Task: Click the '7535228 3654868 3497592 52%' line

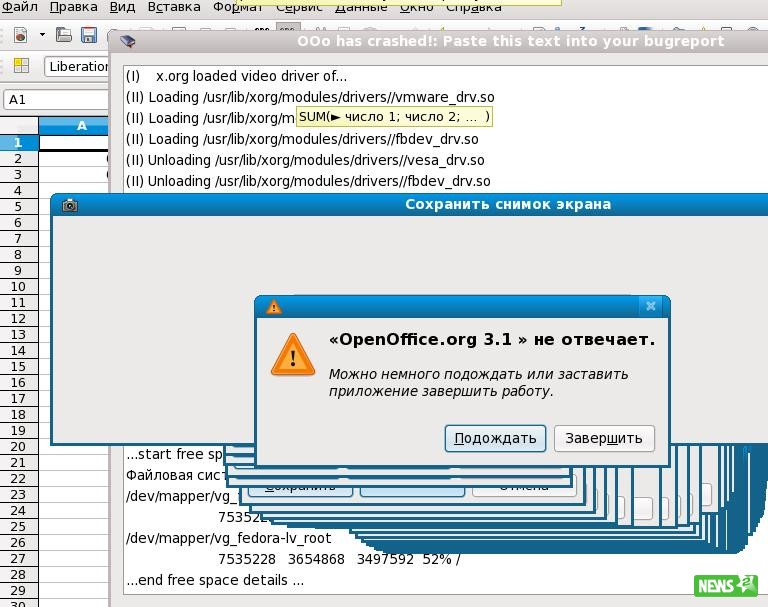Action: coord(339,559)
